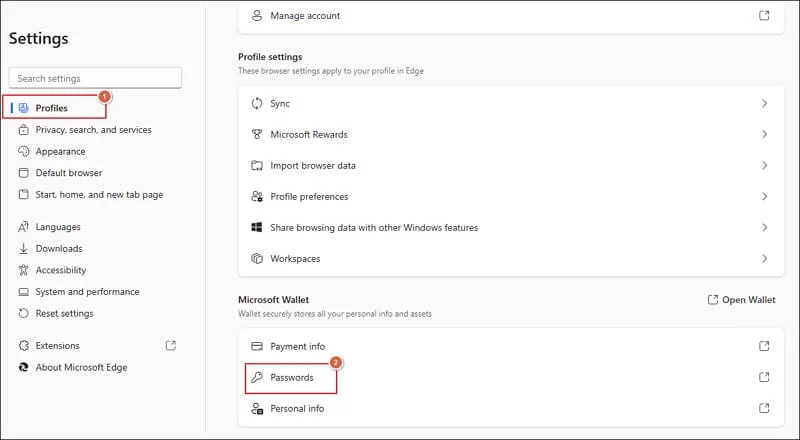Click the Privacy, search, and services lock icon
Image resolution: width=800 pixels, height=440 pixels.
click(x=23, y=130)
